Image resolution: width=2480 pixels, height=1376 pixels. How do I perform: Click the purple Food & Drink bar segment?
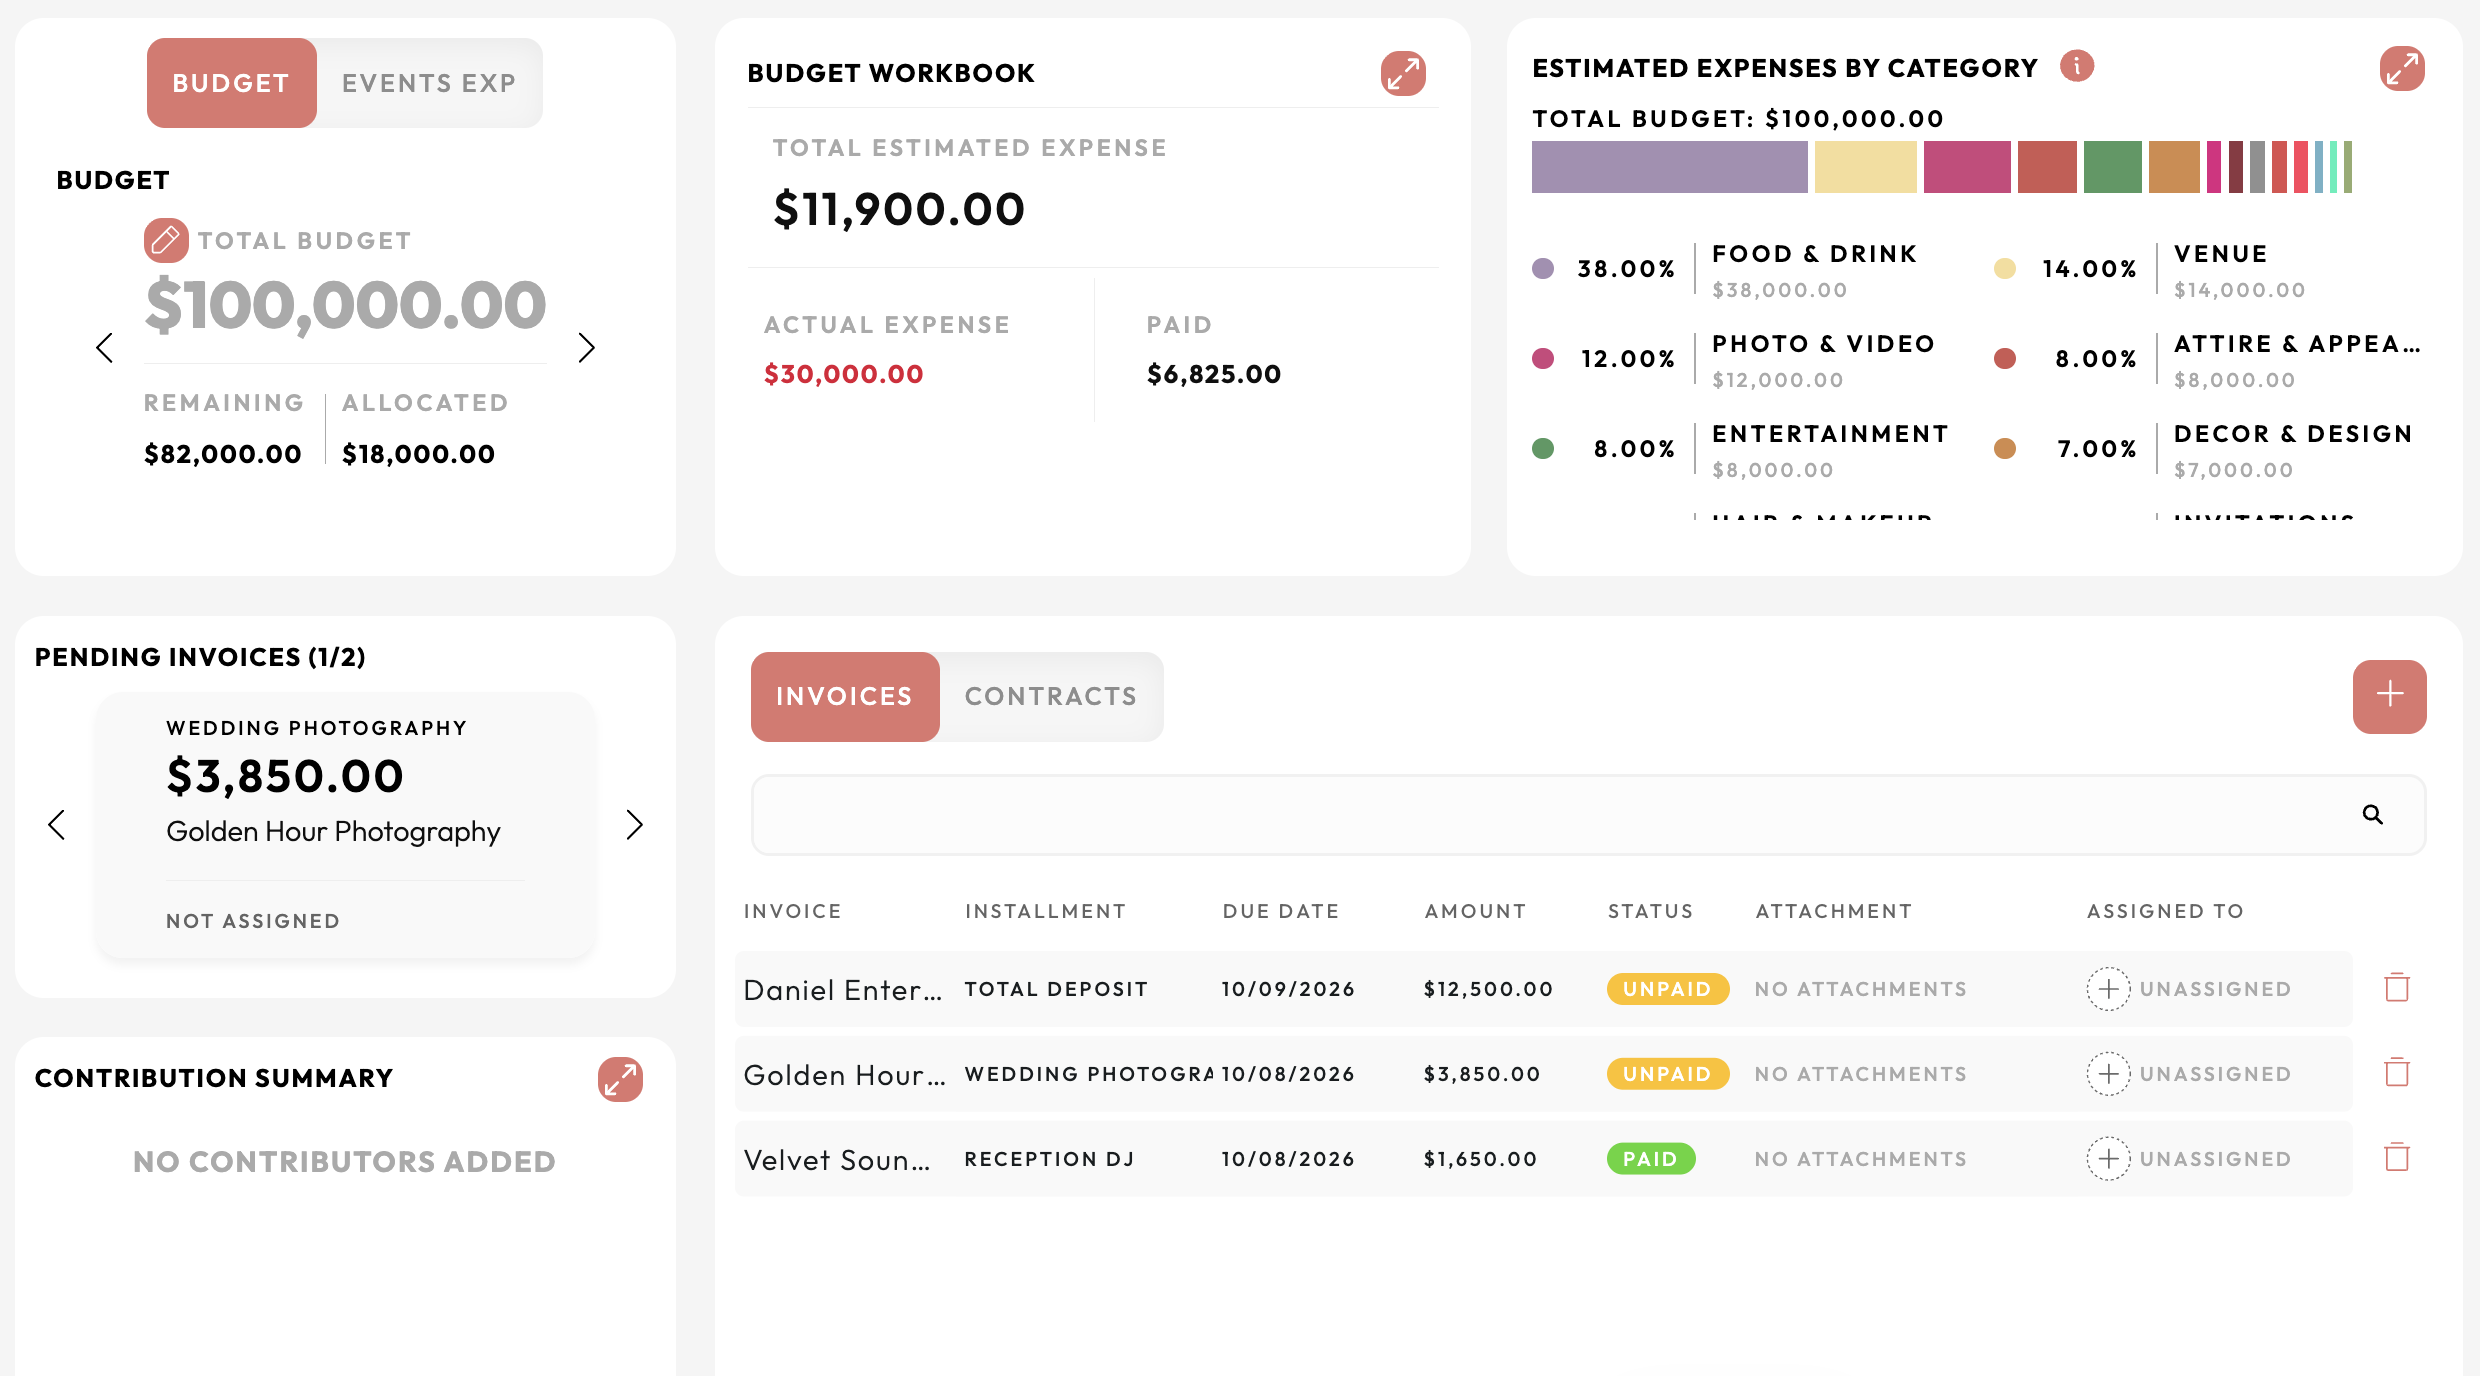pos(1669,167)
